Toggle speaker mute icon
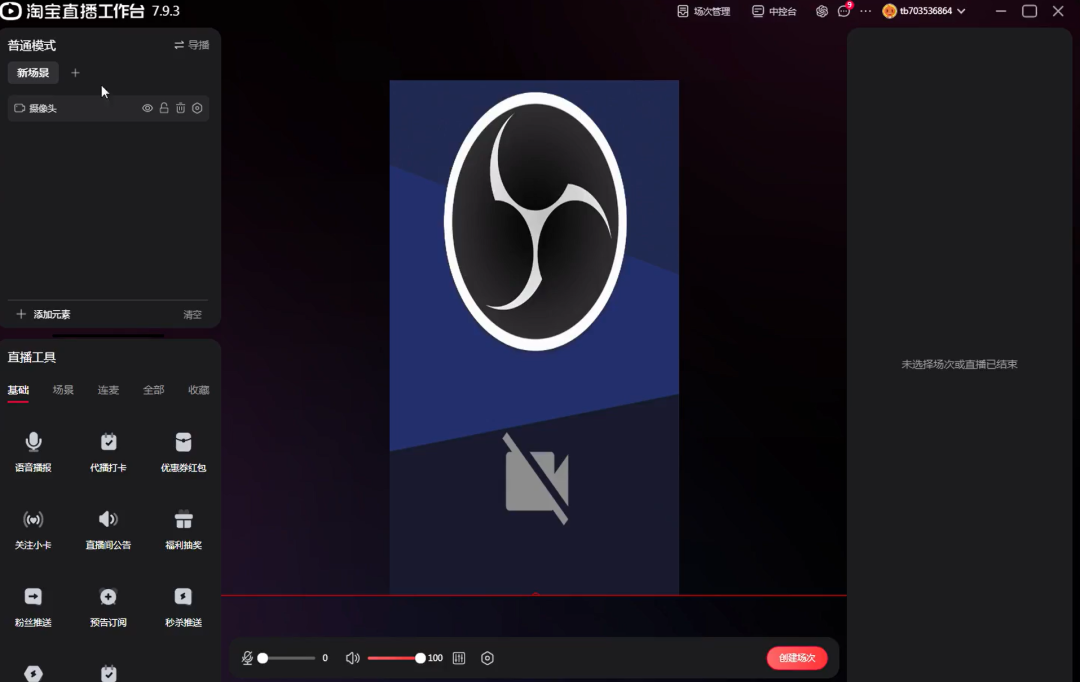The image size is (1080, 682). (353, 659)
